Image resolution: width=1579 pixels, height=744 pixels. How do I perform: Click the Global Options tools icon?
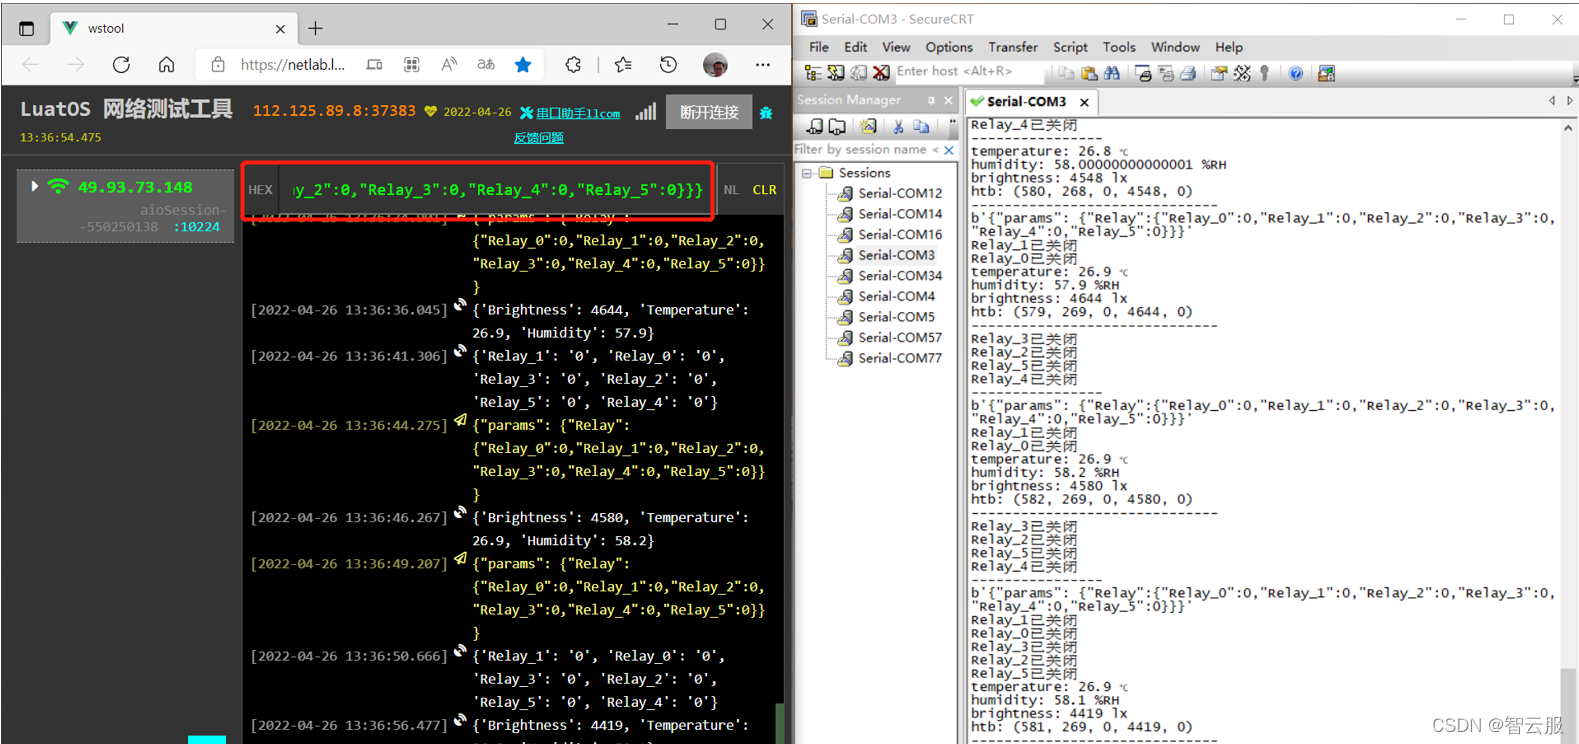(1242, 73)
